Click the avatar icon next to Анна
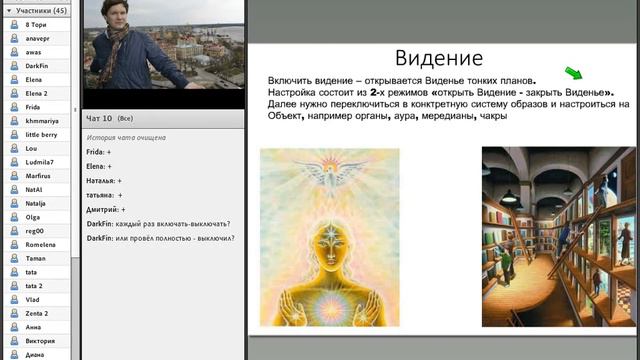Viewport: 640px width, 360px height. [14, 327]
